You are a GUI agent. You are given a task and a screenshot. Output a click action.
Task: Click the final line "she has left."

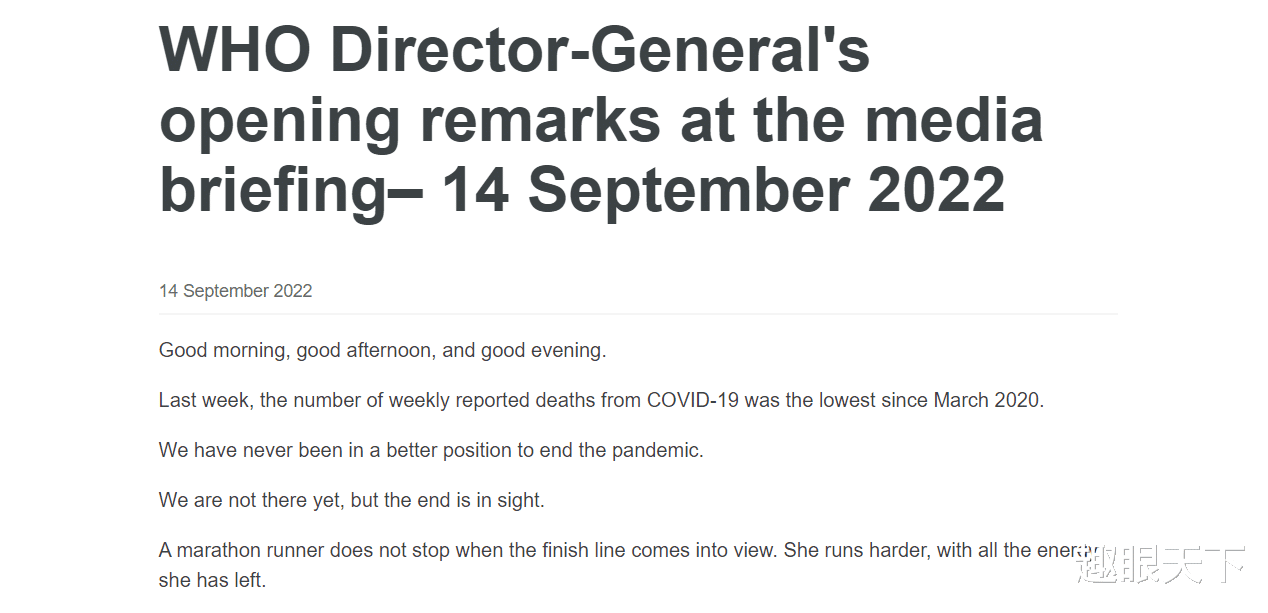[212, 580]
